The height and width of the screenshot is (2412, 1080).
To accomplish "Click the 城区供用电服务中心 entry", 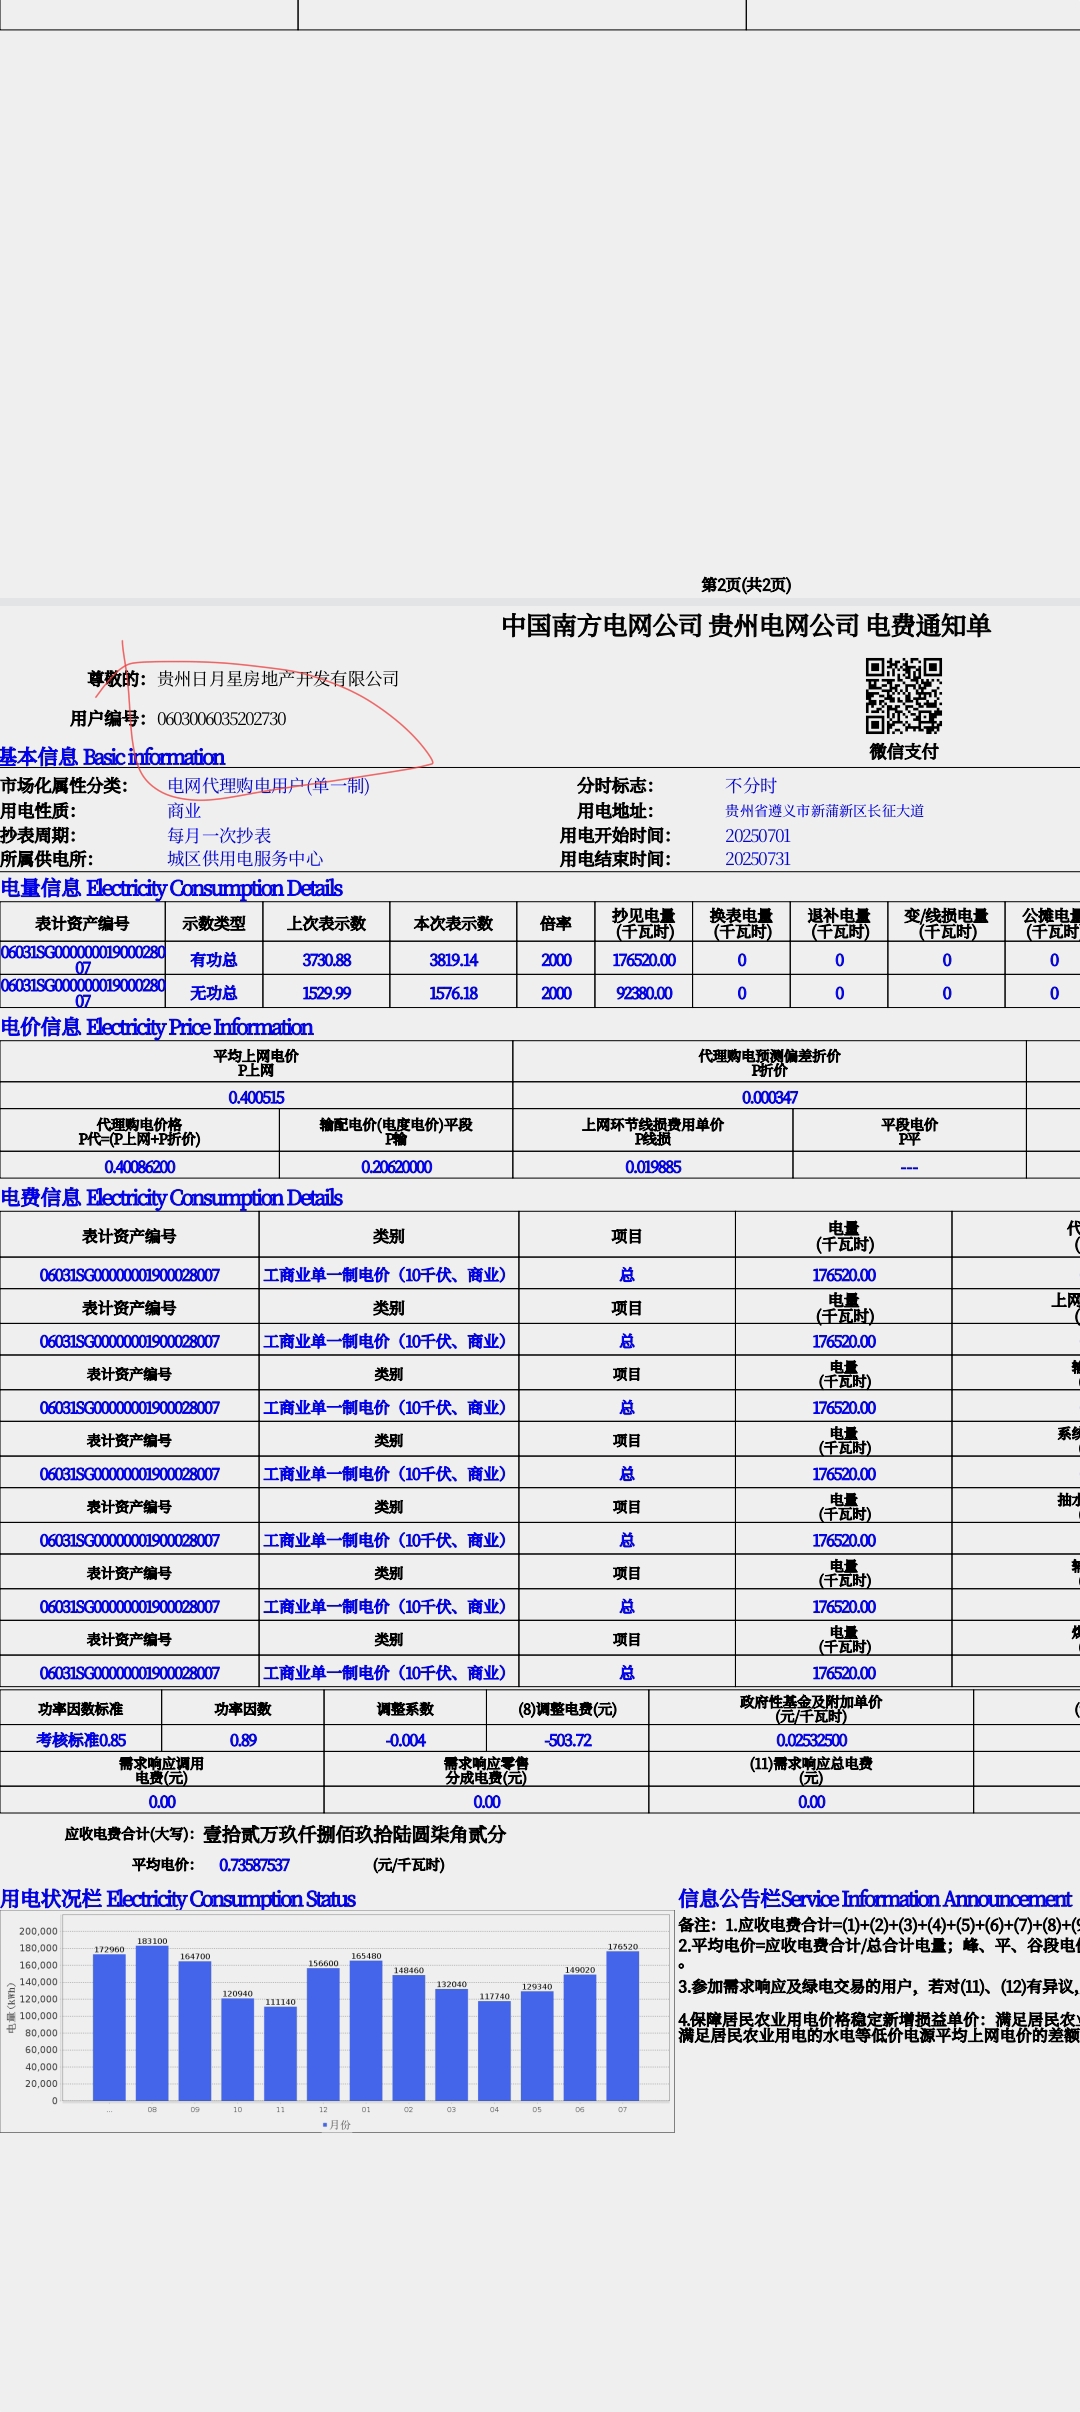I will coord(245,859).
